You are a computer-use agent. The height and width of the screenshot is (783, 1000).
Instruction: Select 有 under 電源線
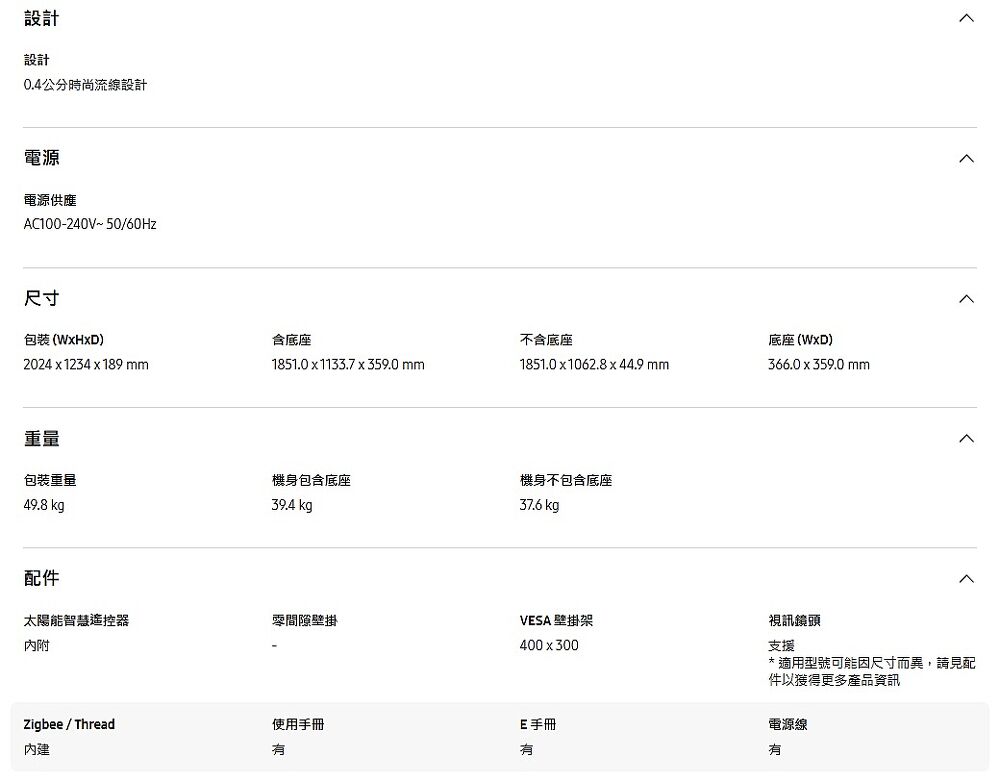coord(775,749)
